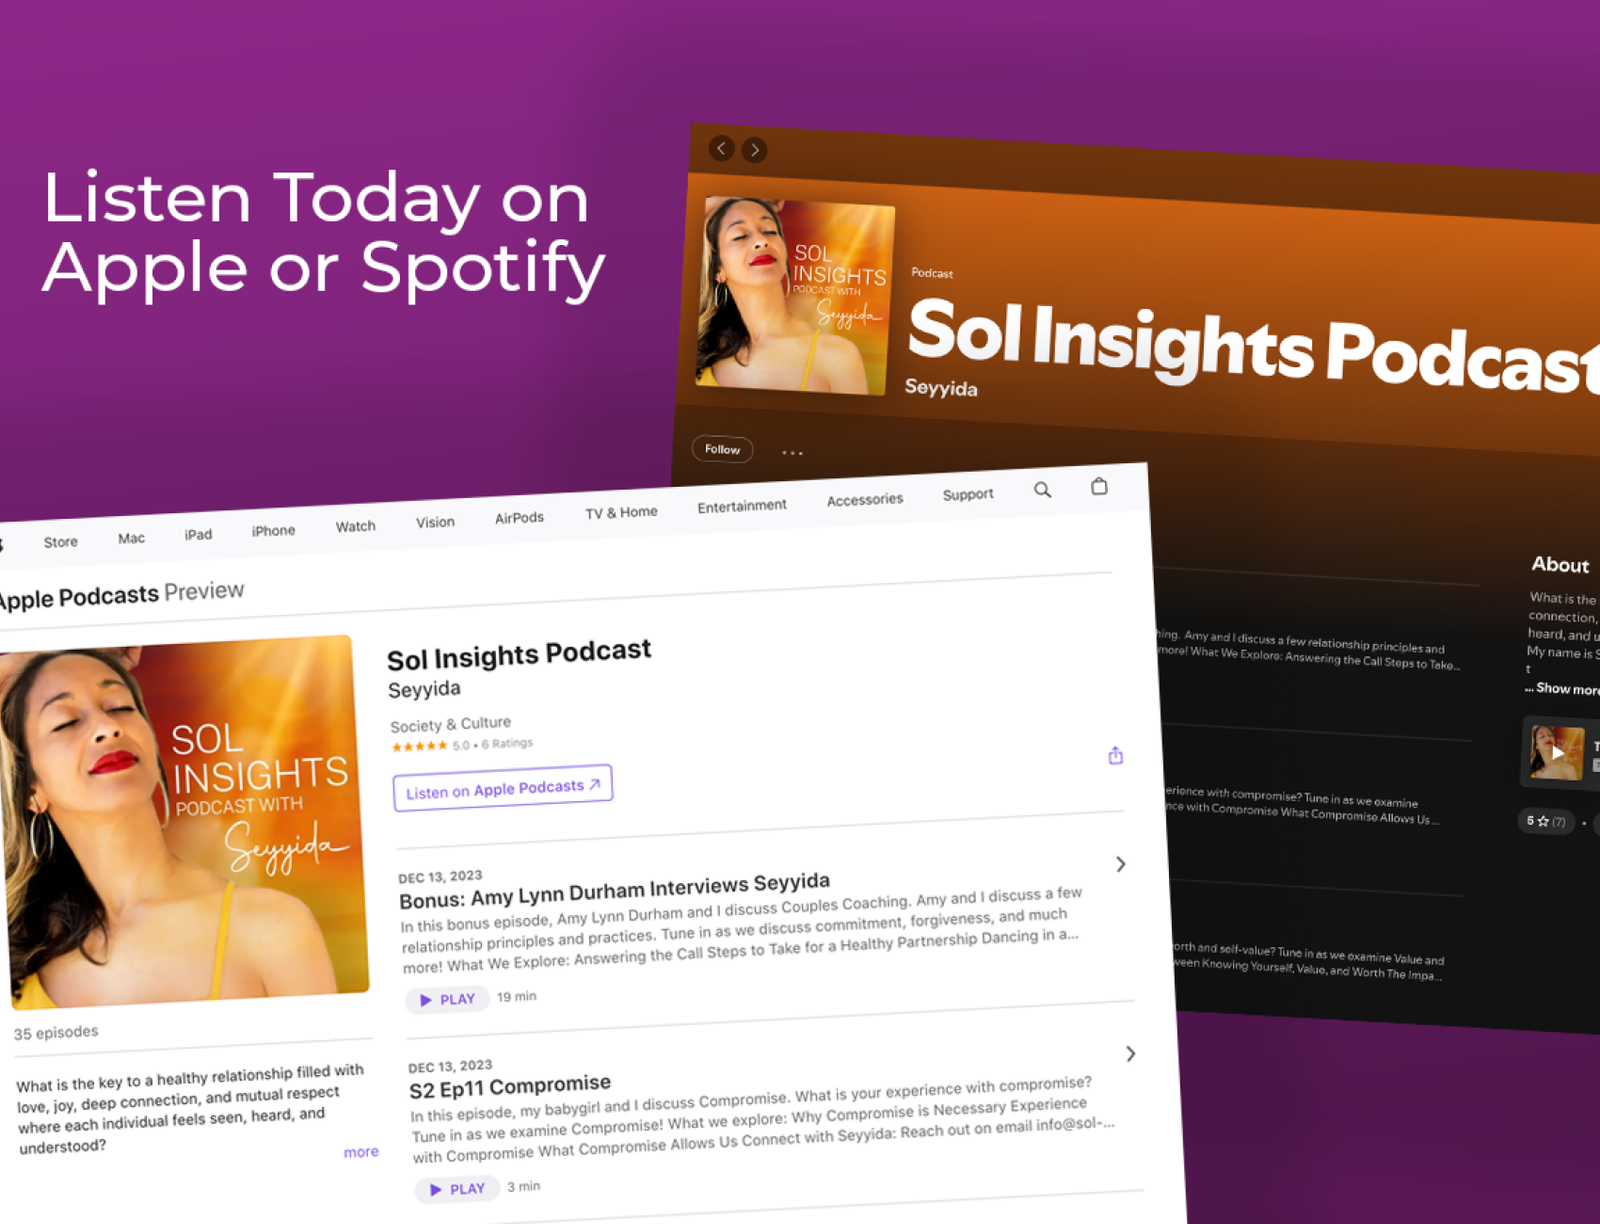The width and height of the screenshot is (1600, 1224).
Task: Expand About with Show more
Action: 1563,689
